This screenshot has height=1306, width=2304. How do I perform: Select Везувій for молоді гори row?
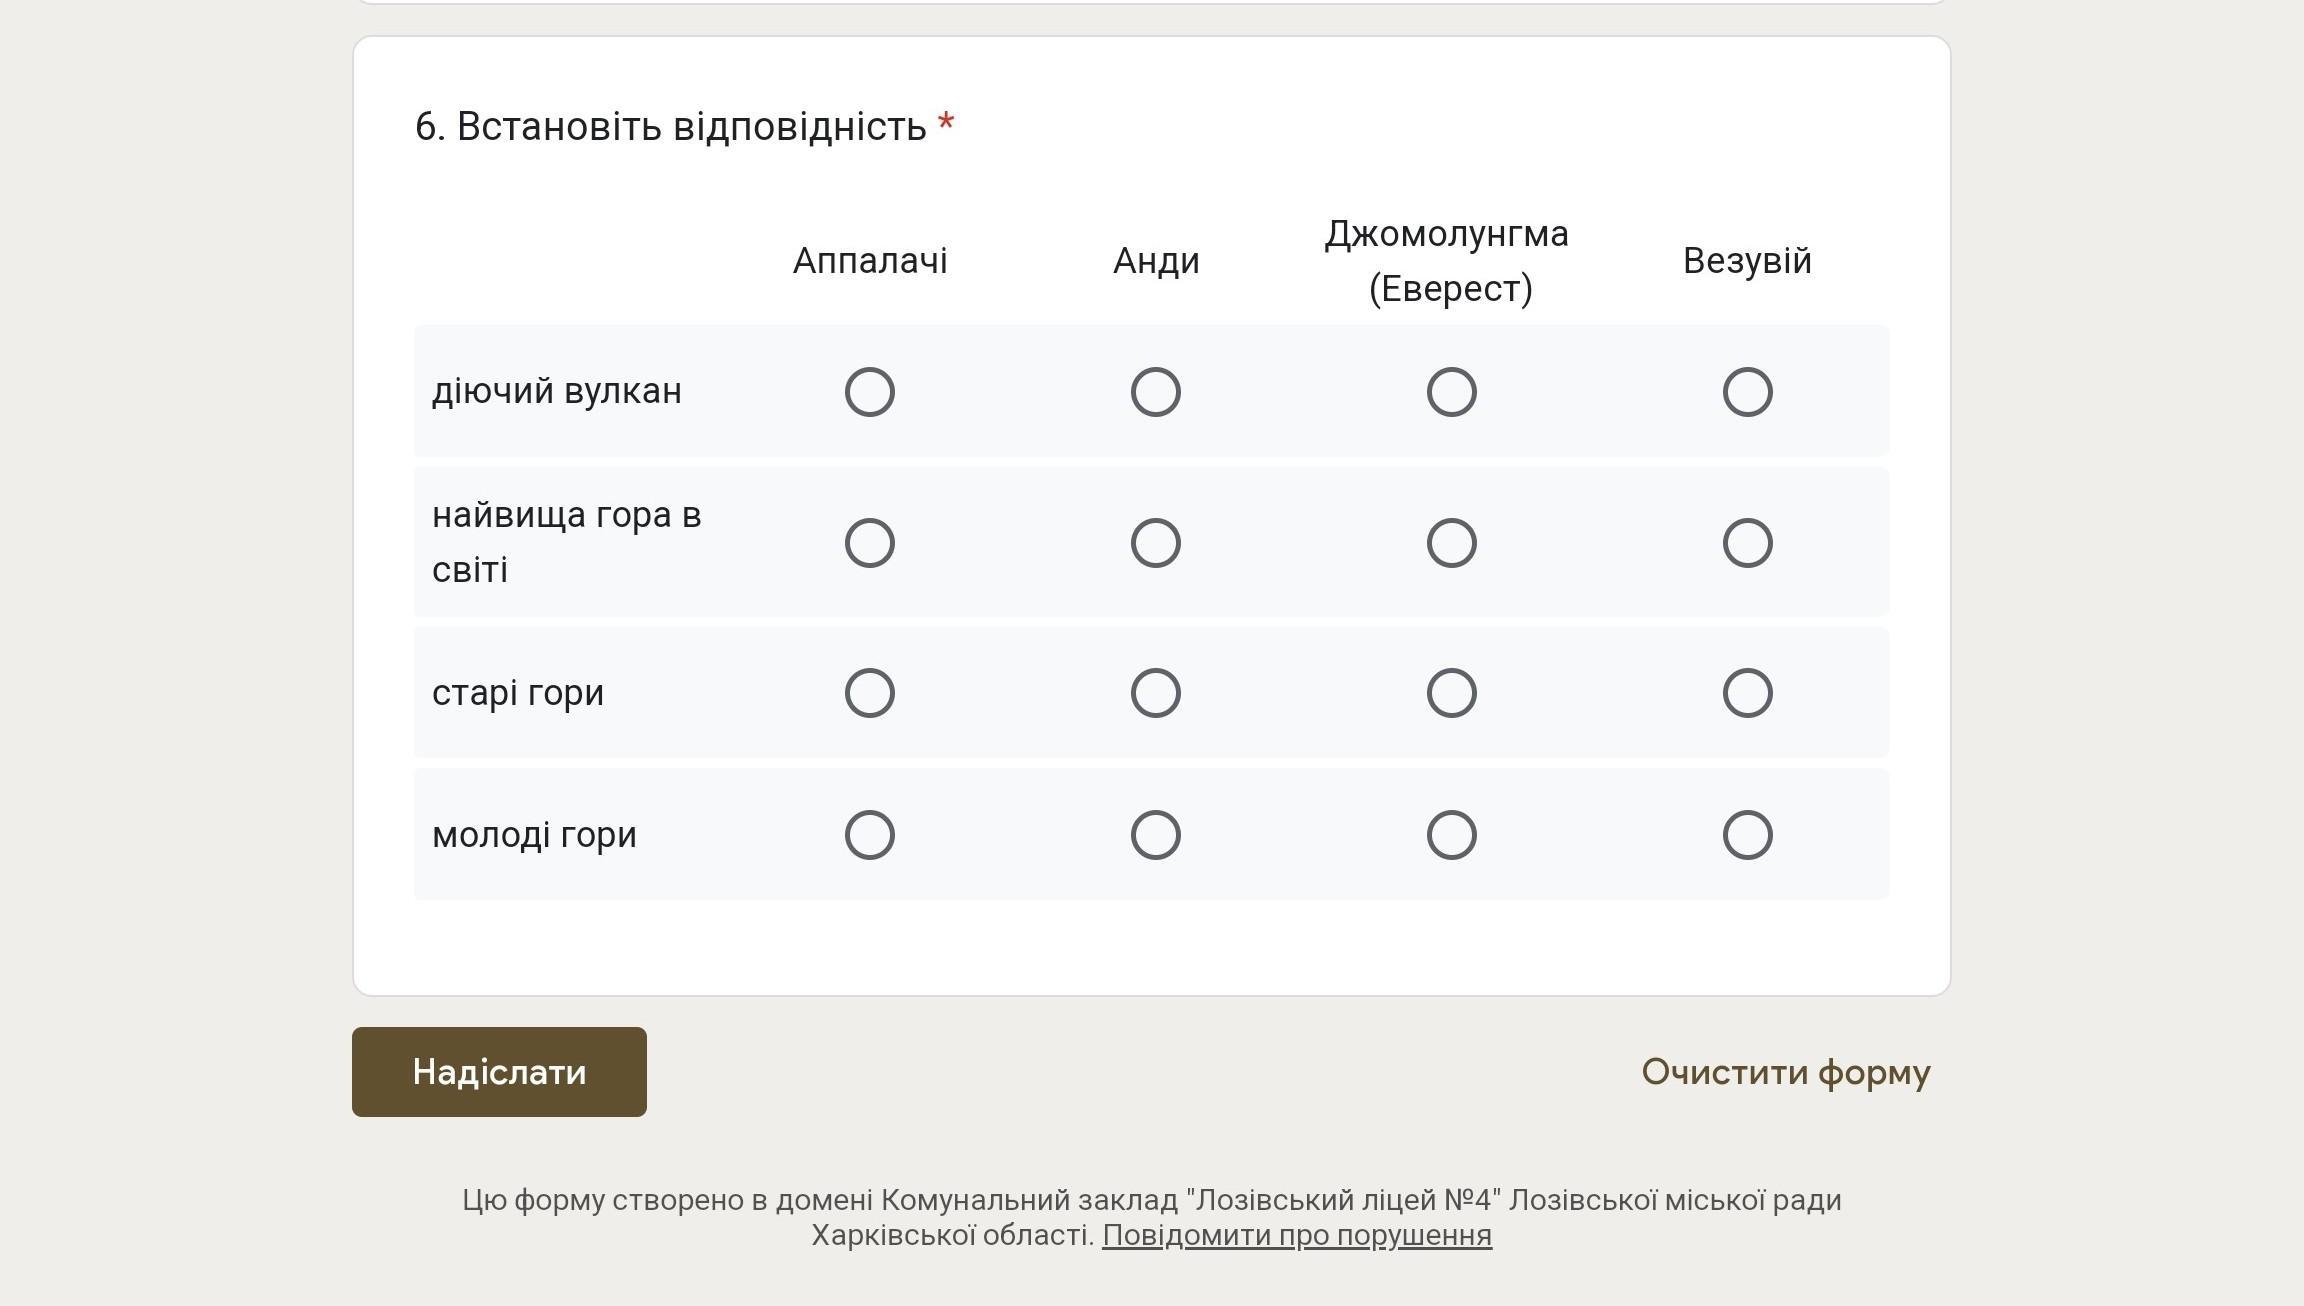coord(1747,835)
